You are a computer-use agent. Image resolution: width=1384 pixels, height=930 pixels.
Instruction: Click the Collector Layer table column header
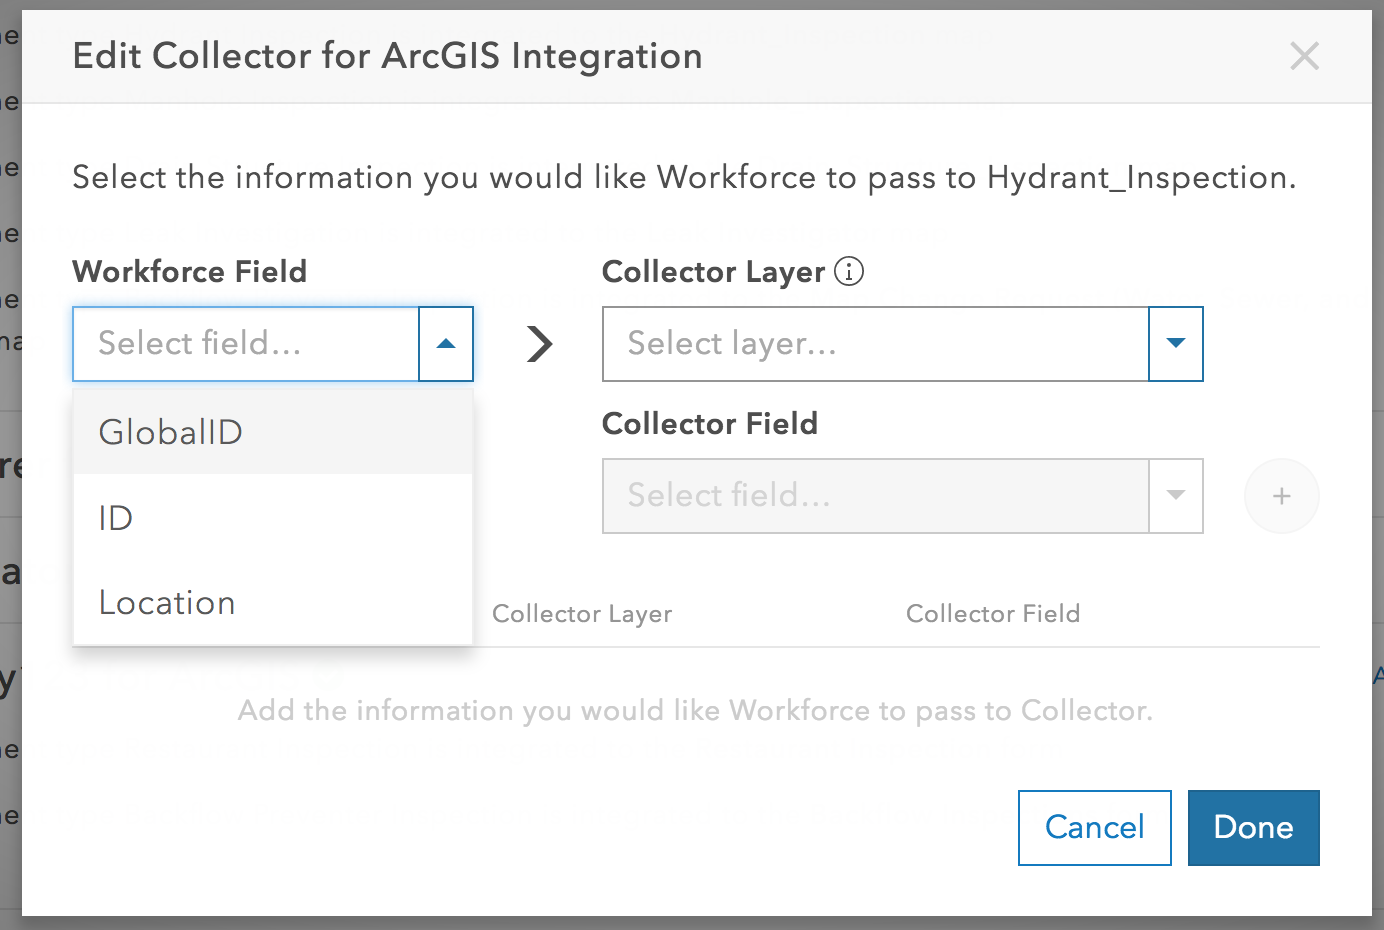[x=582, y=614]
